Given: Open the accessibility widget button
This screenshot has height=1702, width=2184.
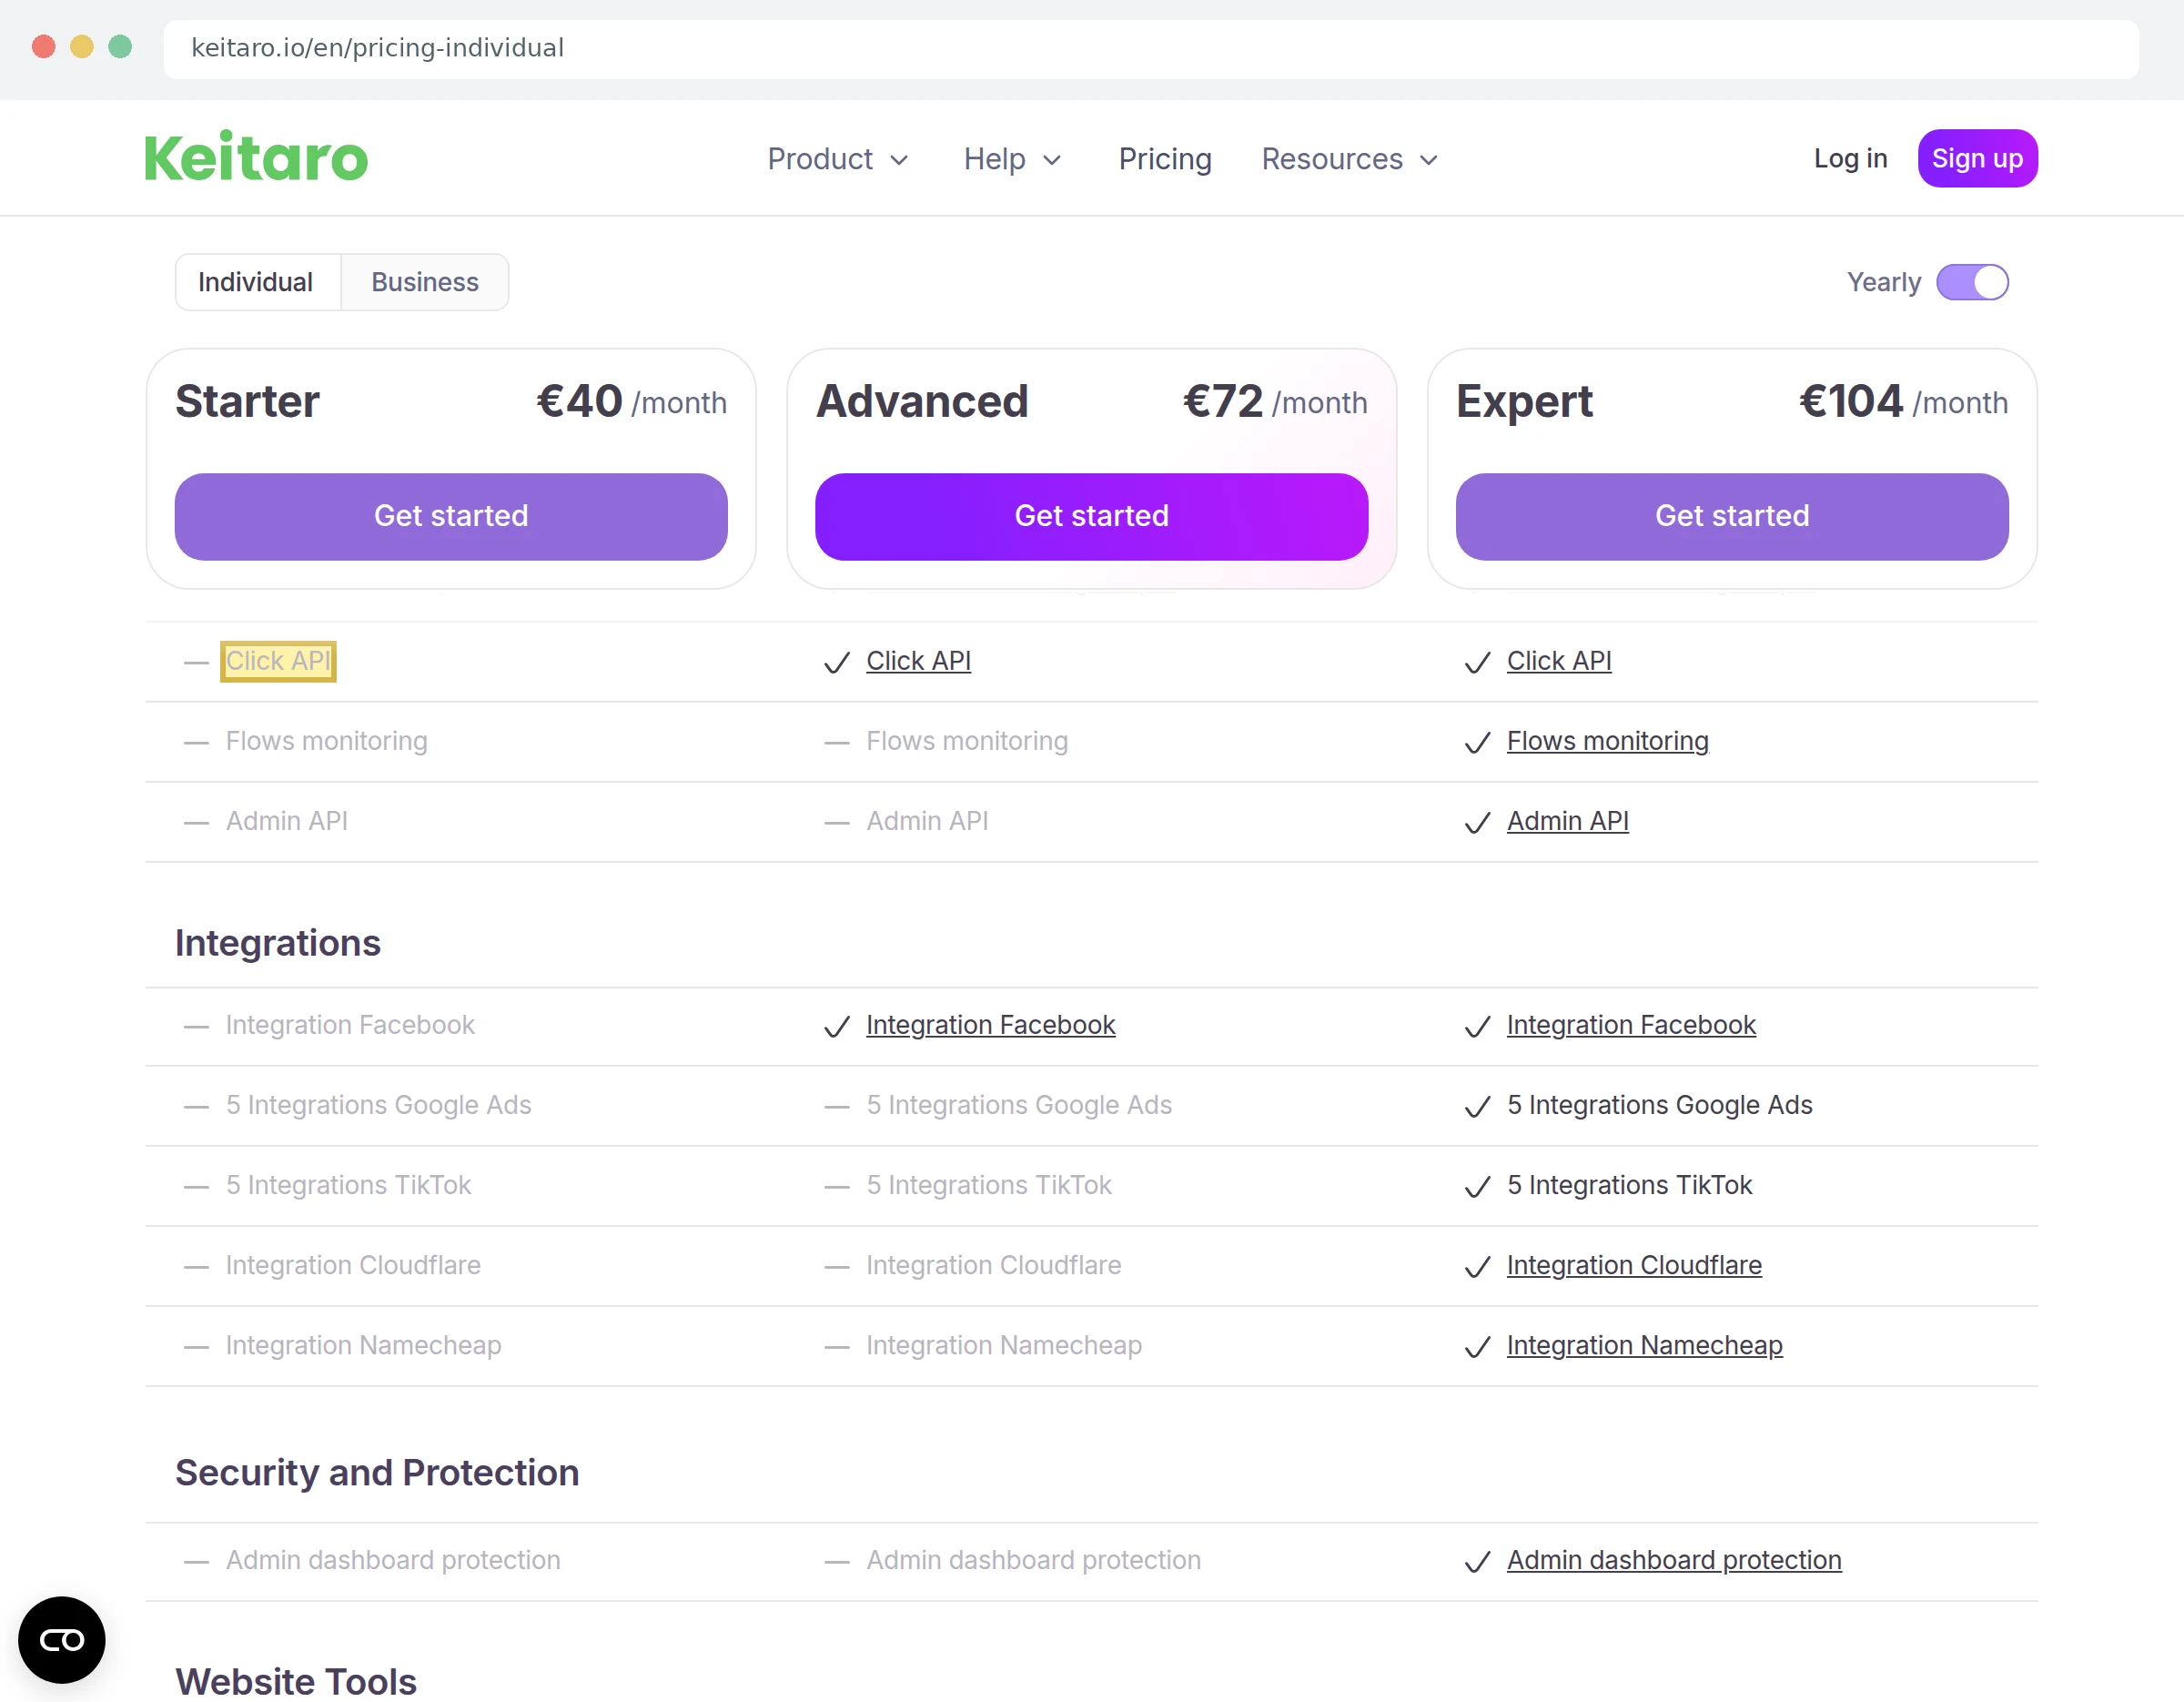Looking at the screenshot, I should point(62,1640).
